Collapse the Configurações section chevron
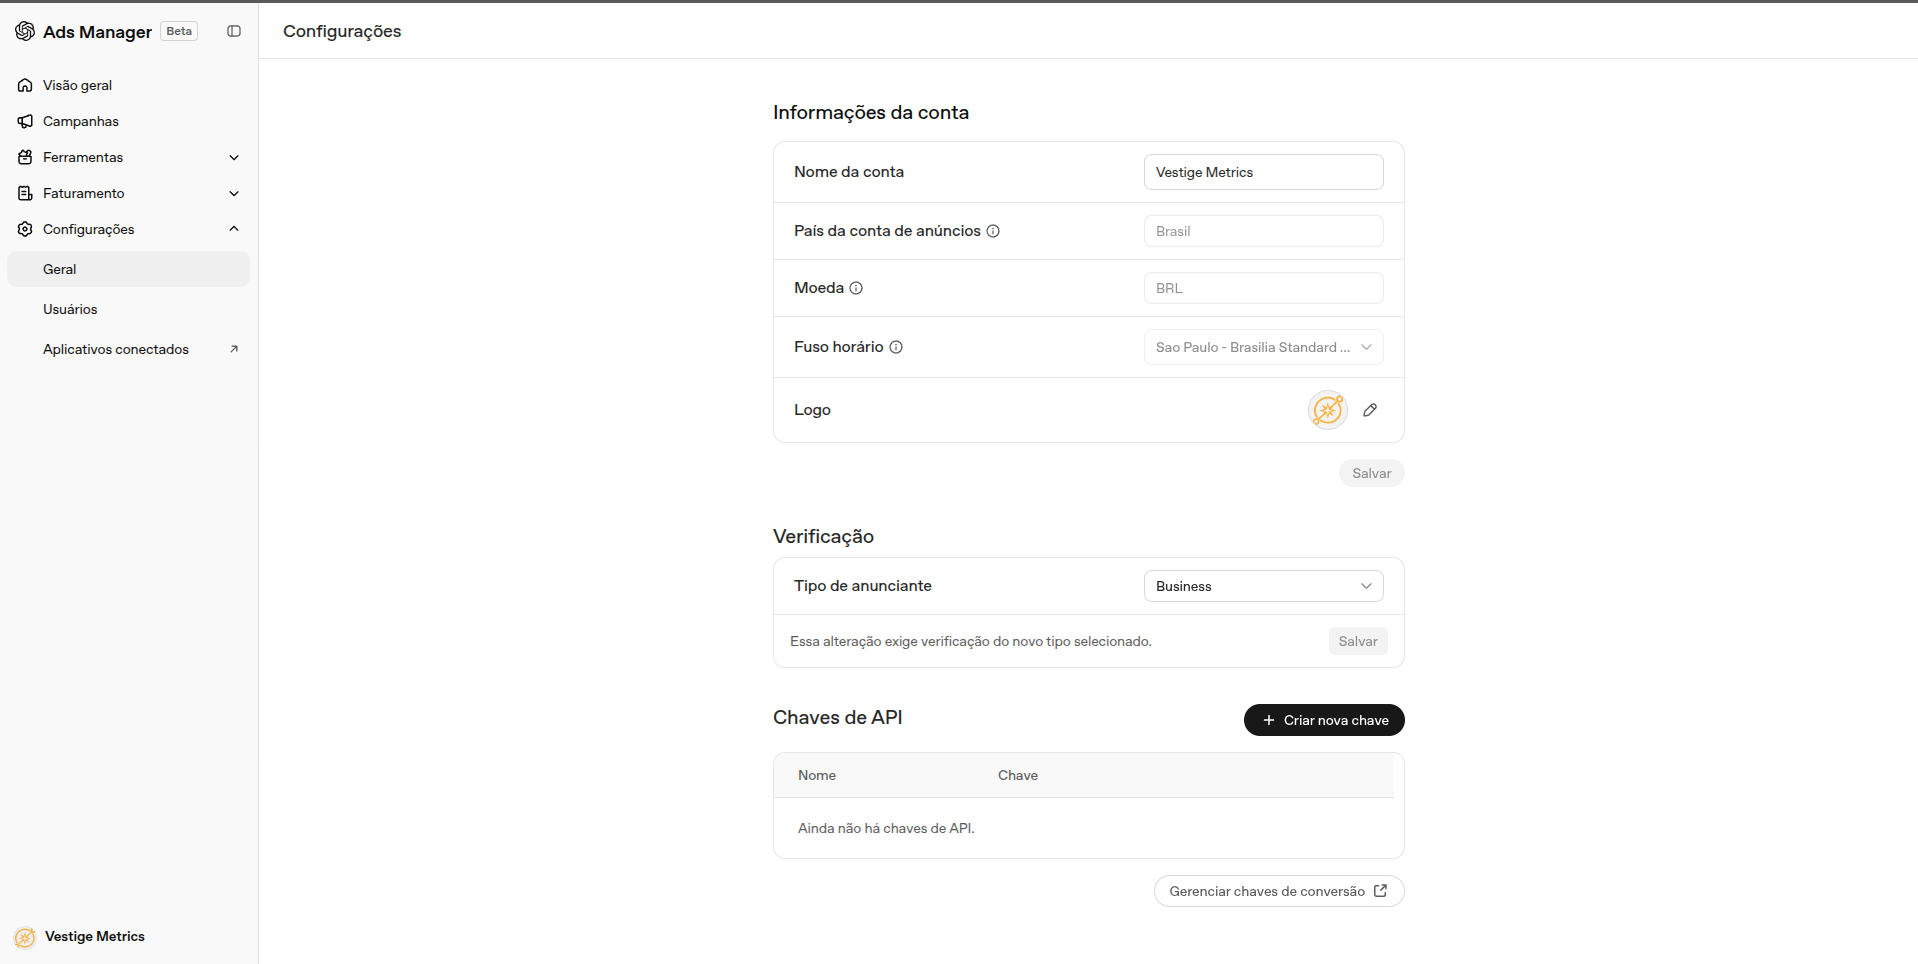 [234, 229]
